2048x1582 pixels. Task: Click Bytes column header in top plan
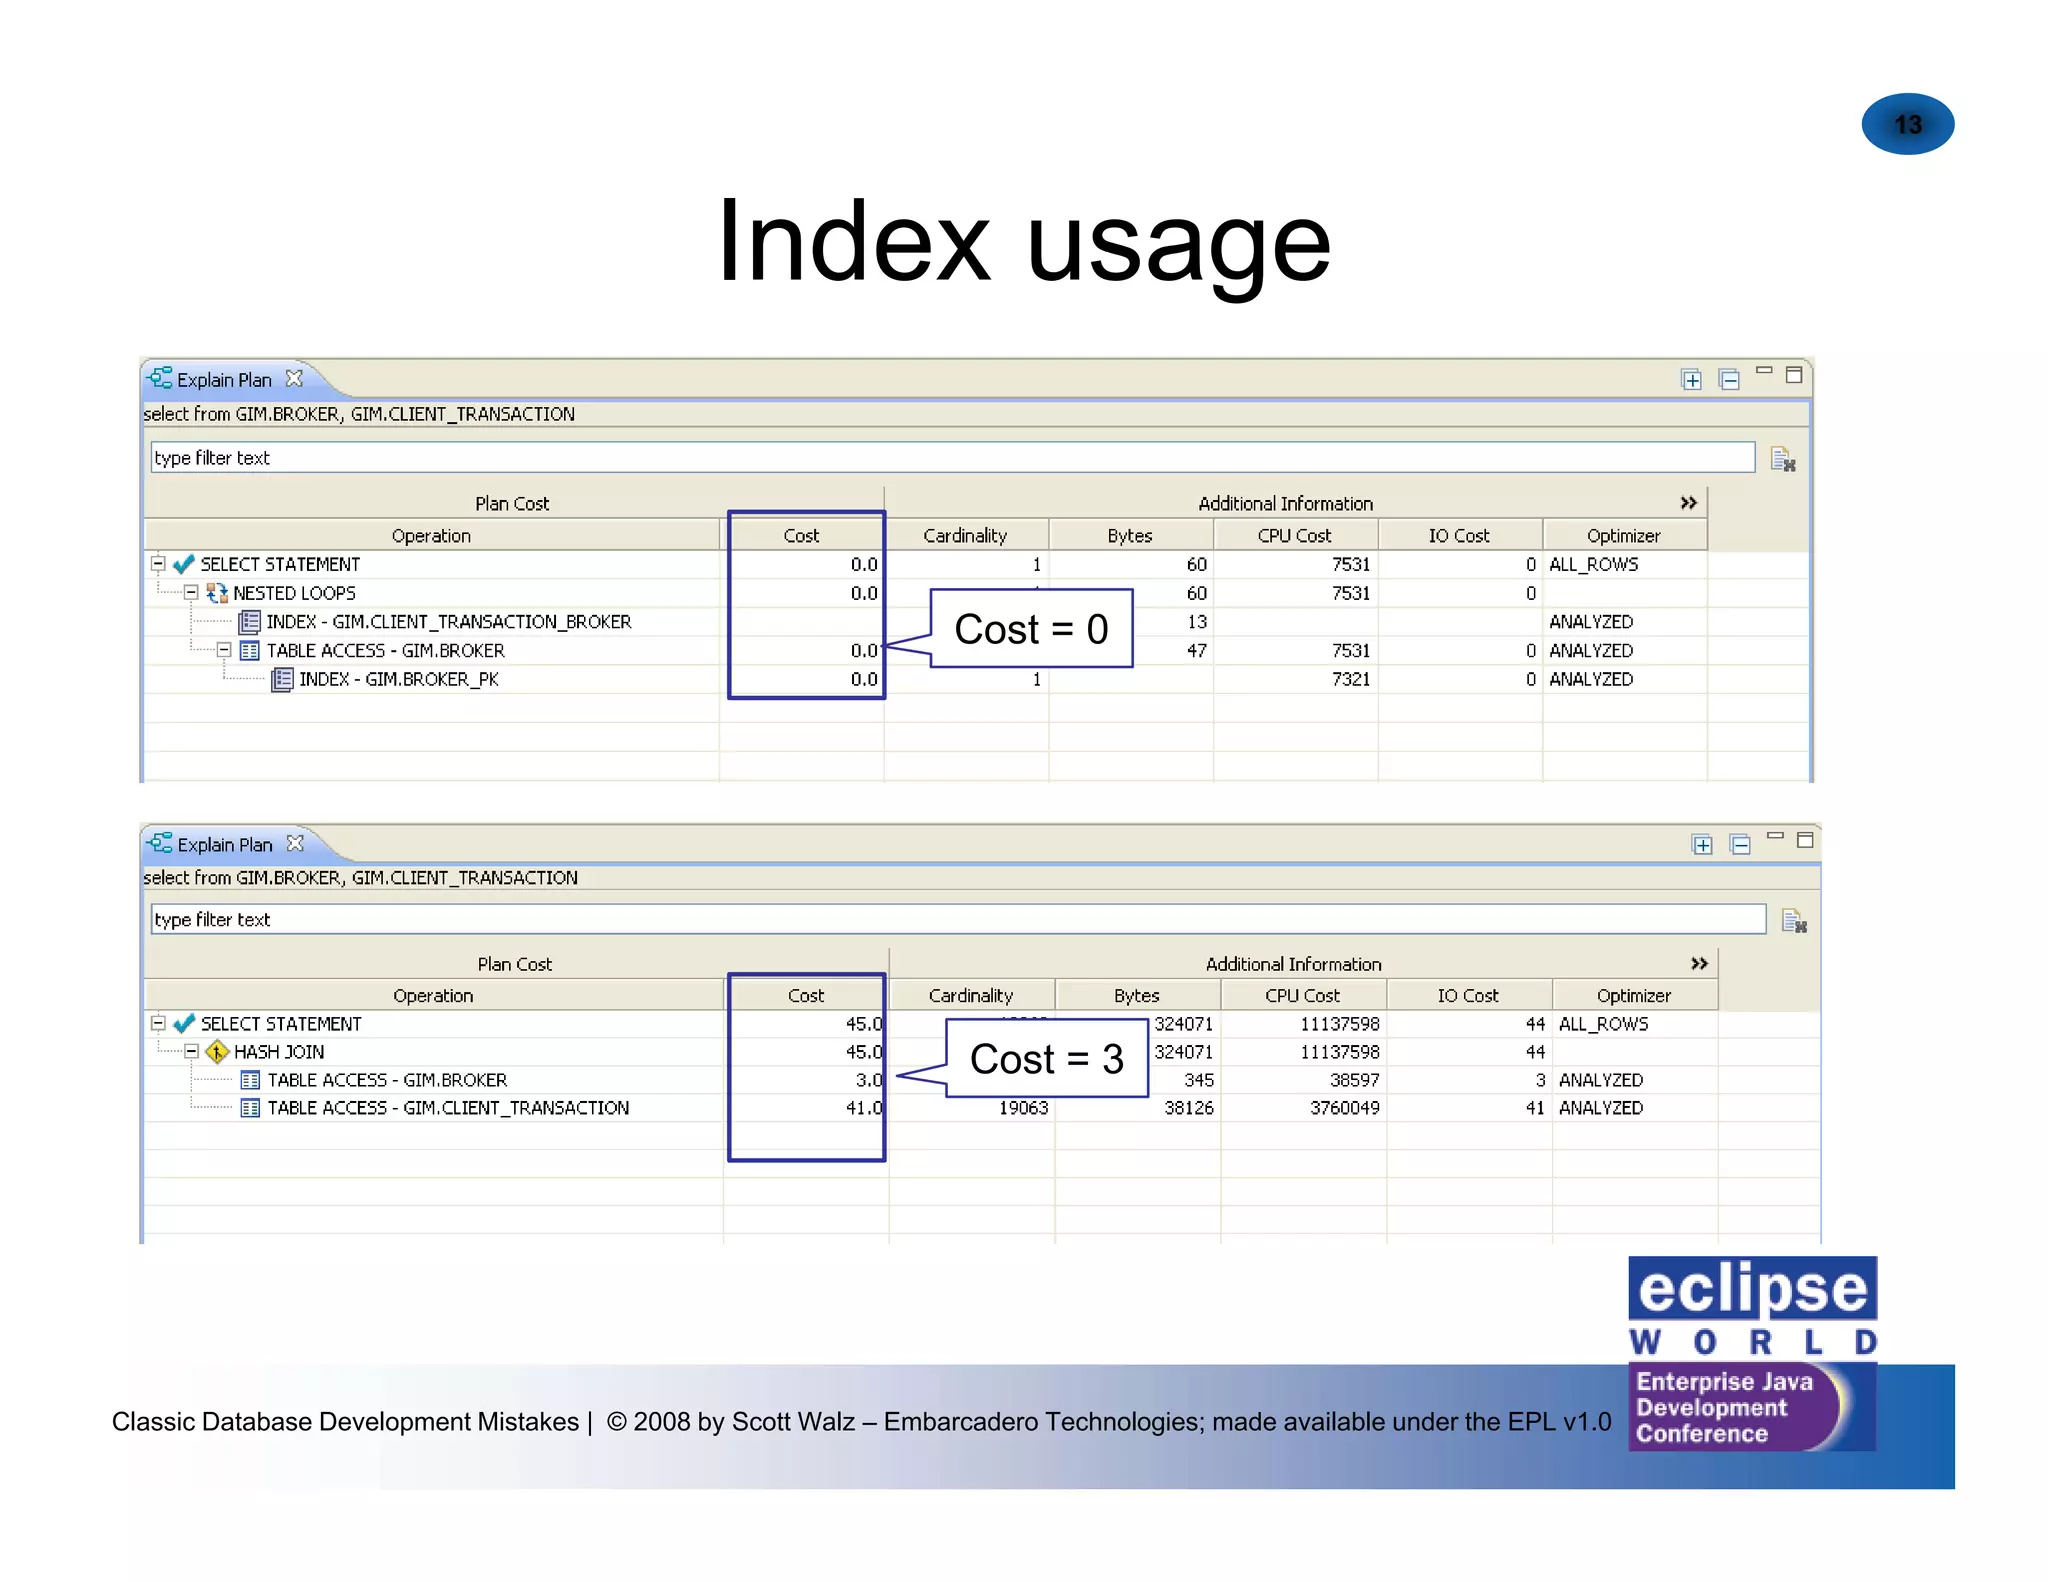pos(1130,536)
